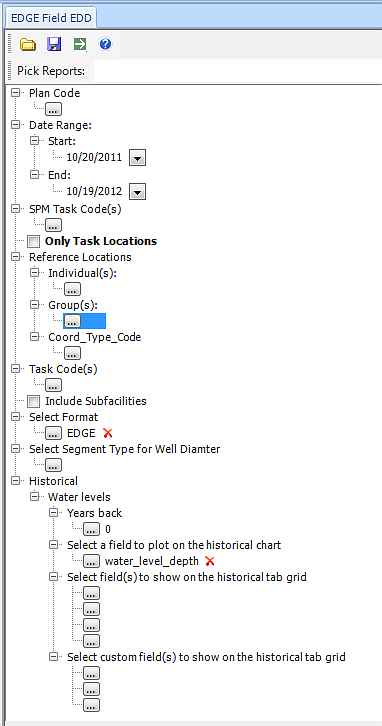Open the End date dropdown calendar
Screen dimensions: 382x726
tap(138, 191)
